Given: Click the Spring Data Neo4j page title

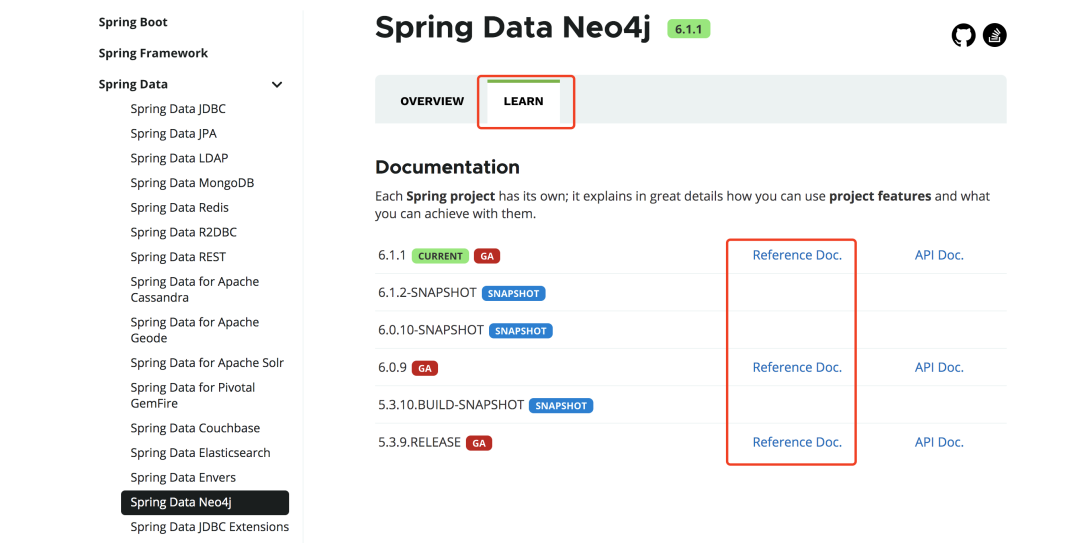Looking at the screenshot, I should pyautogui.click(x=512, y=28).
